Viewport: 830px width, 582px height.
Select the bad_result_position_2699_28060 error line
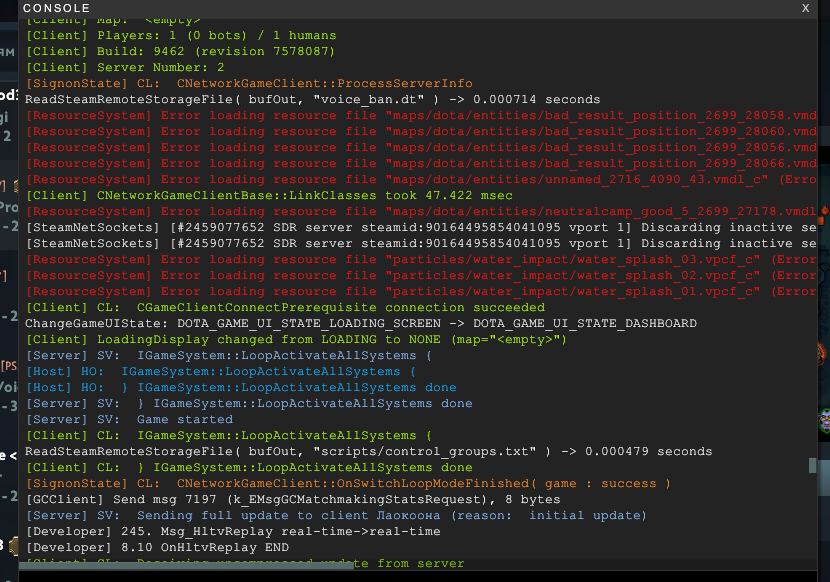pyautogui.click(x=421, y=131)
